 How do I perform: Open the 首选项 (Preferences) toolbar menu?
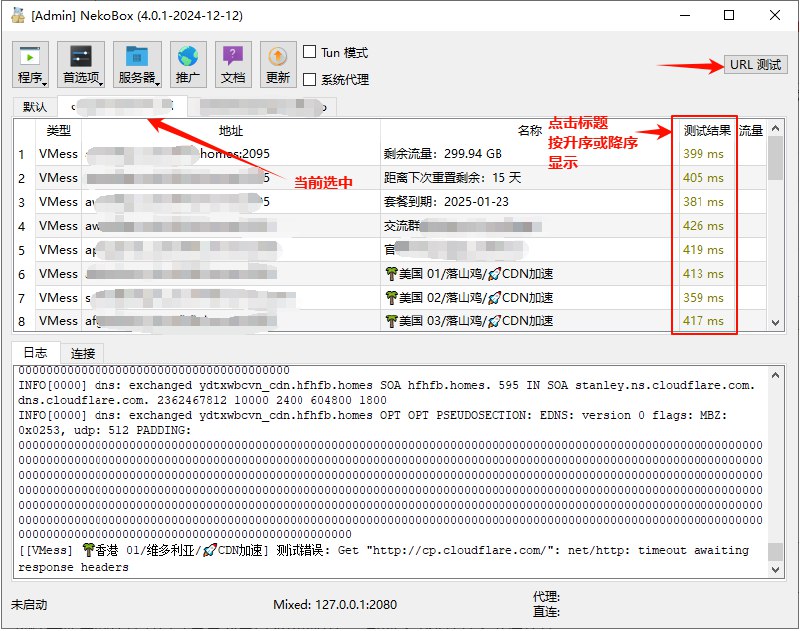81,65
